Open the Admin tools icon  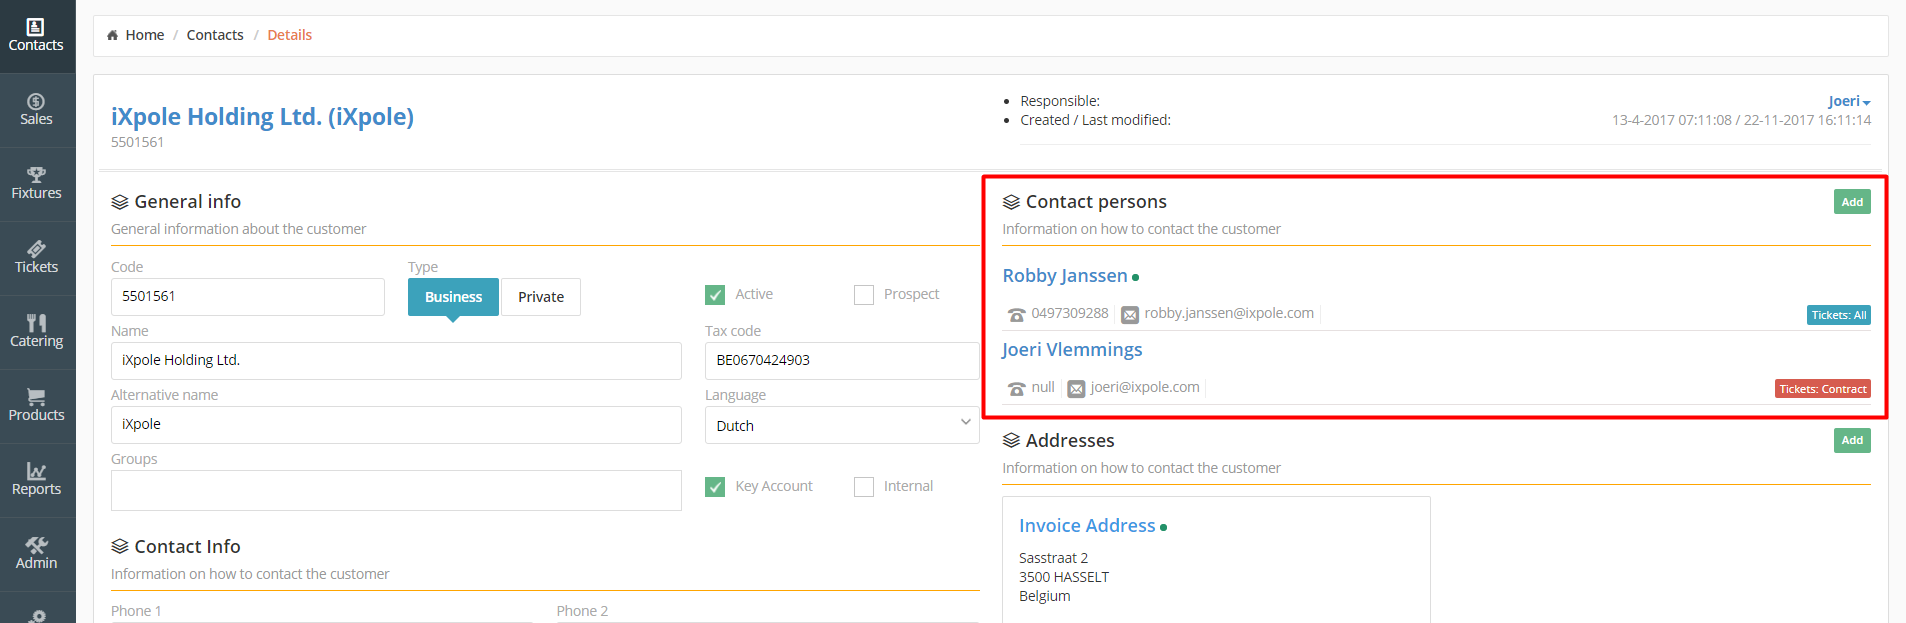(x=36, y=545)
